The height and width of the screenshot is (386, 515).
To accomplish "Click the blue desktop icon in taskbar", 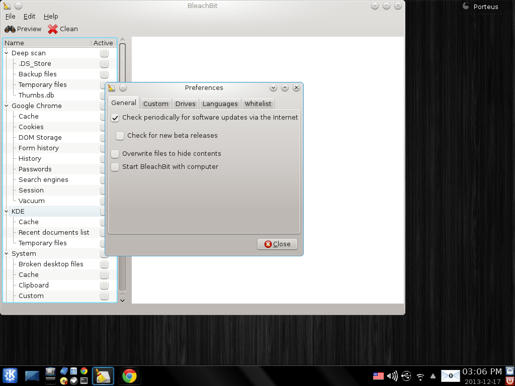I will [x=32, y=376].
